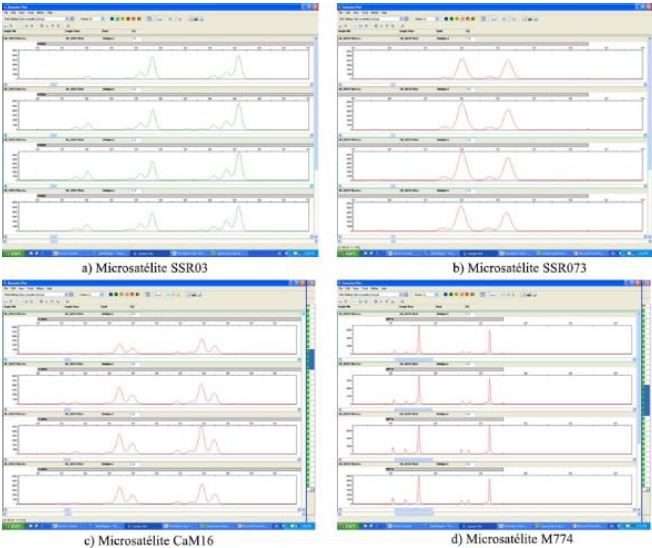The height and width of the screenshot is (548, 652).
Task: Open the File menu in the SSR03 window
Action: (x=6, y=13)
